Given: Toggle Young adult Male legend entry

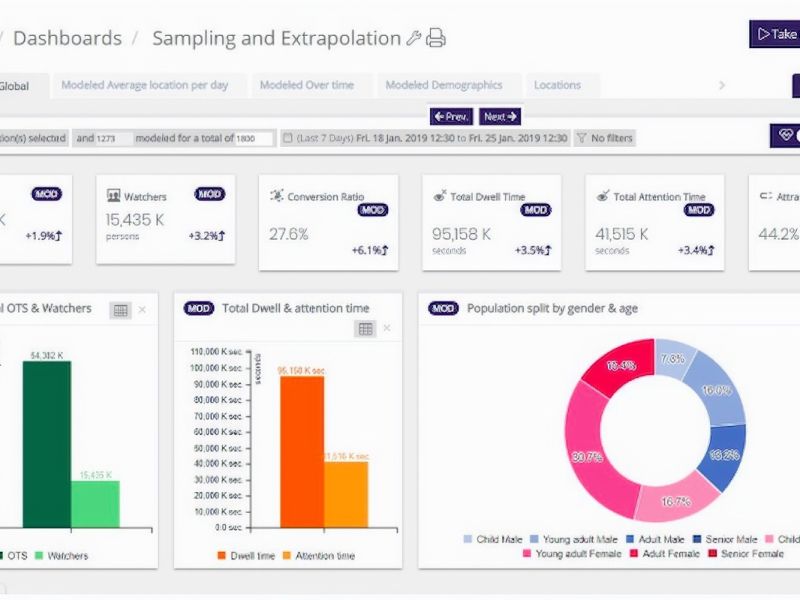Looking at the screenshot, I should pyautogui.click(x=574, y=539).
